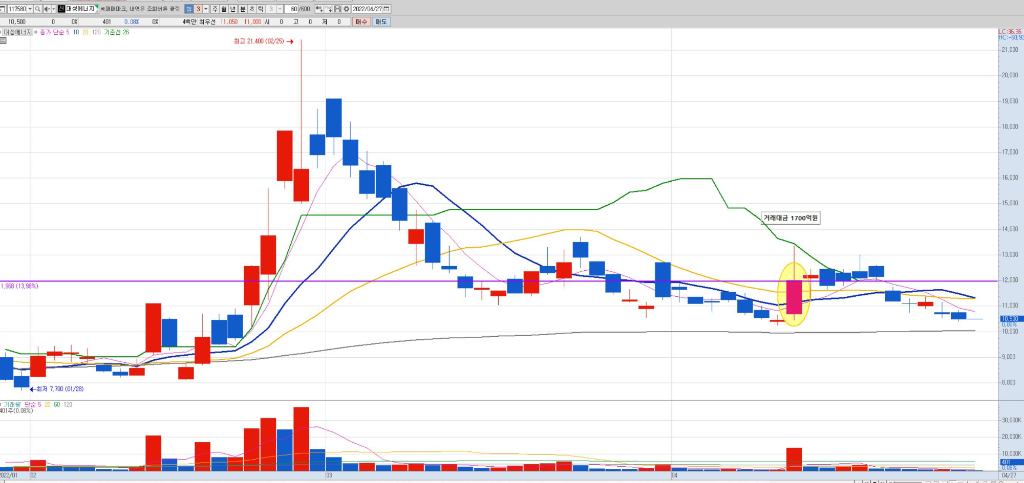This screenshot has width=1024, height=483.
Task: Click the LC:36.36 value on price axis
Action: click(1010, 32)
